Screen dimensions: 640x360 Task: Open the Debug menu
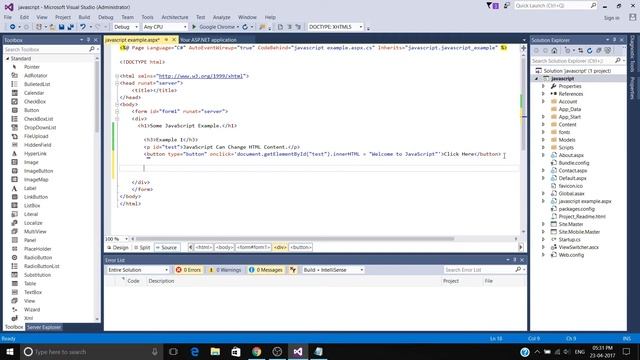(105, 17)
